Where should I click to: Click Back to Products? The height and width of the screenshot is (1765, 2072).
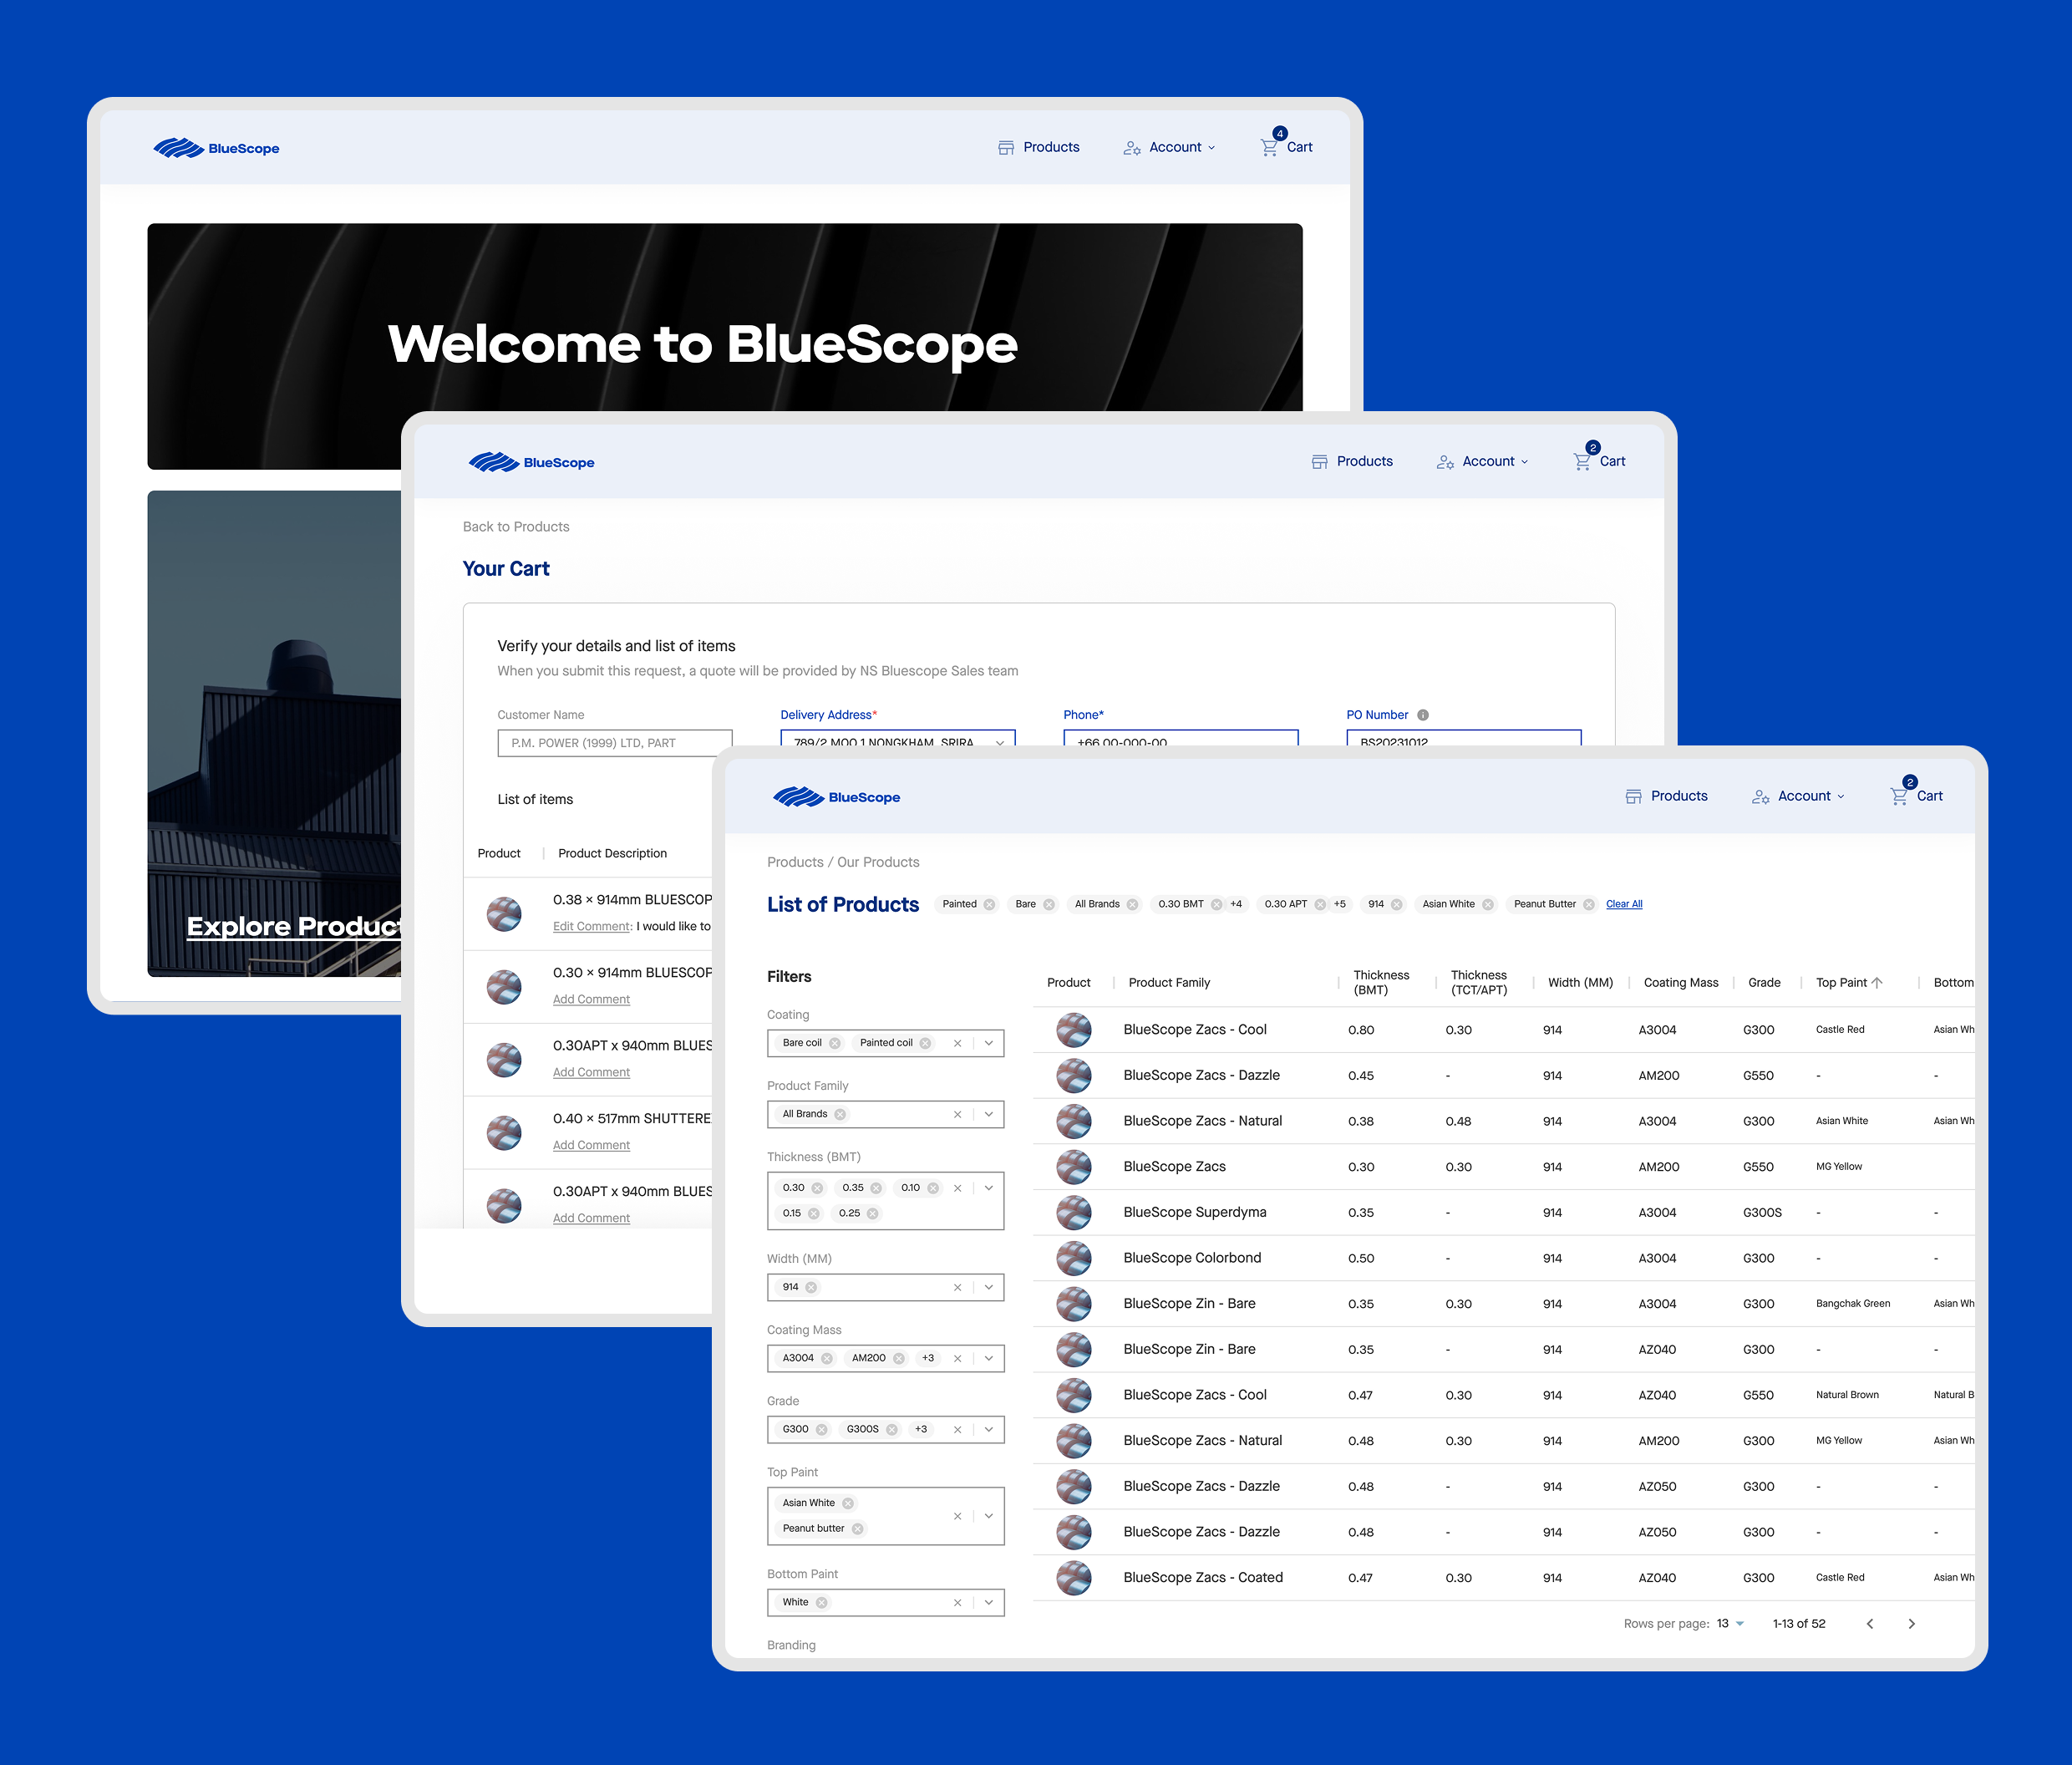point(516,526)
